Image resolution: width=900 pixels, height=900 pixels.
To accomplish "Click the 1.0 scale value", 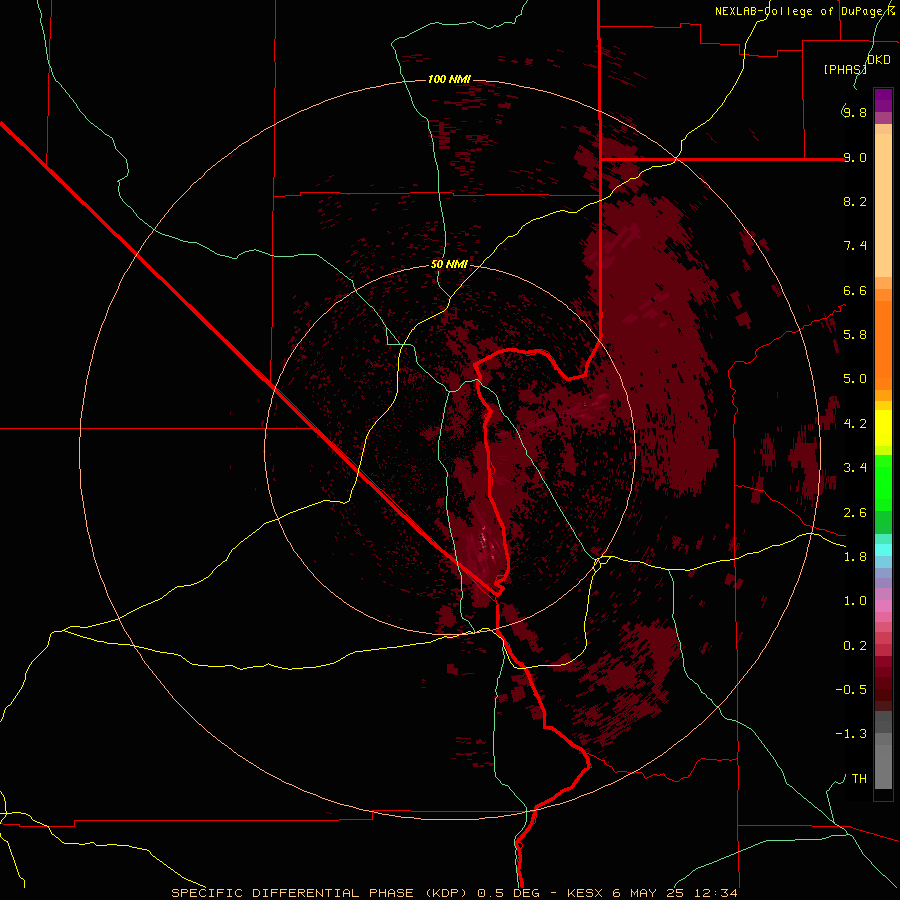I will pos(855,601).
